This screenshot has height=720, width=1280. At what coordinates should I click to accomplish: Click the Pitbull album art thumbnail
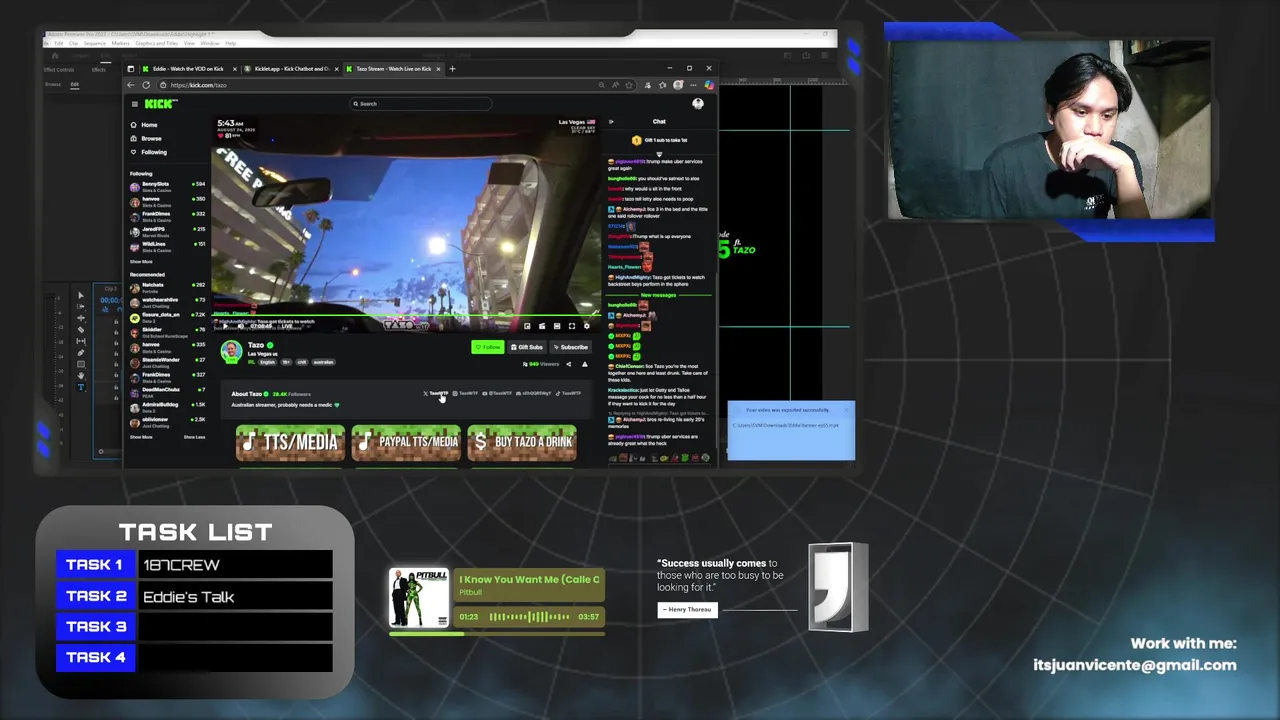click(x=419, y=598)
